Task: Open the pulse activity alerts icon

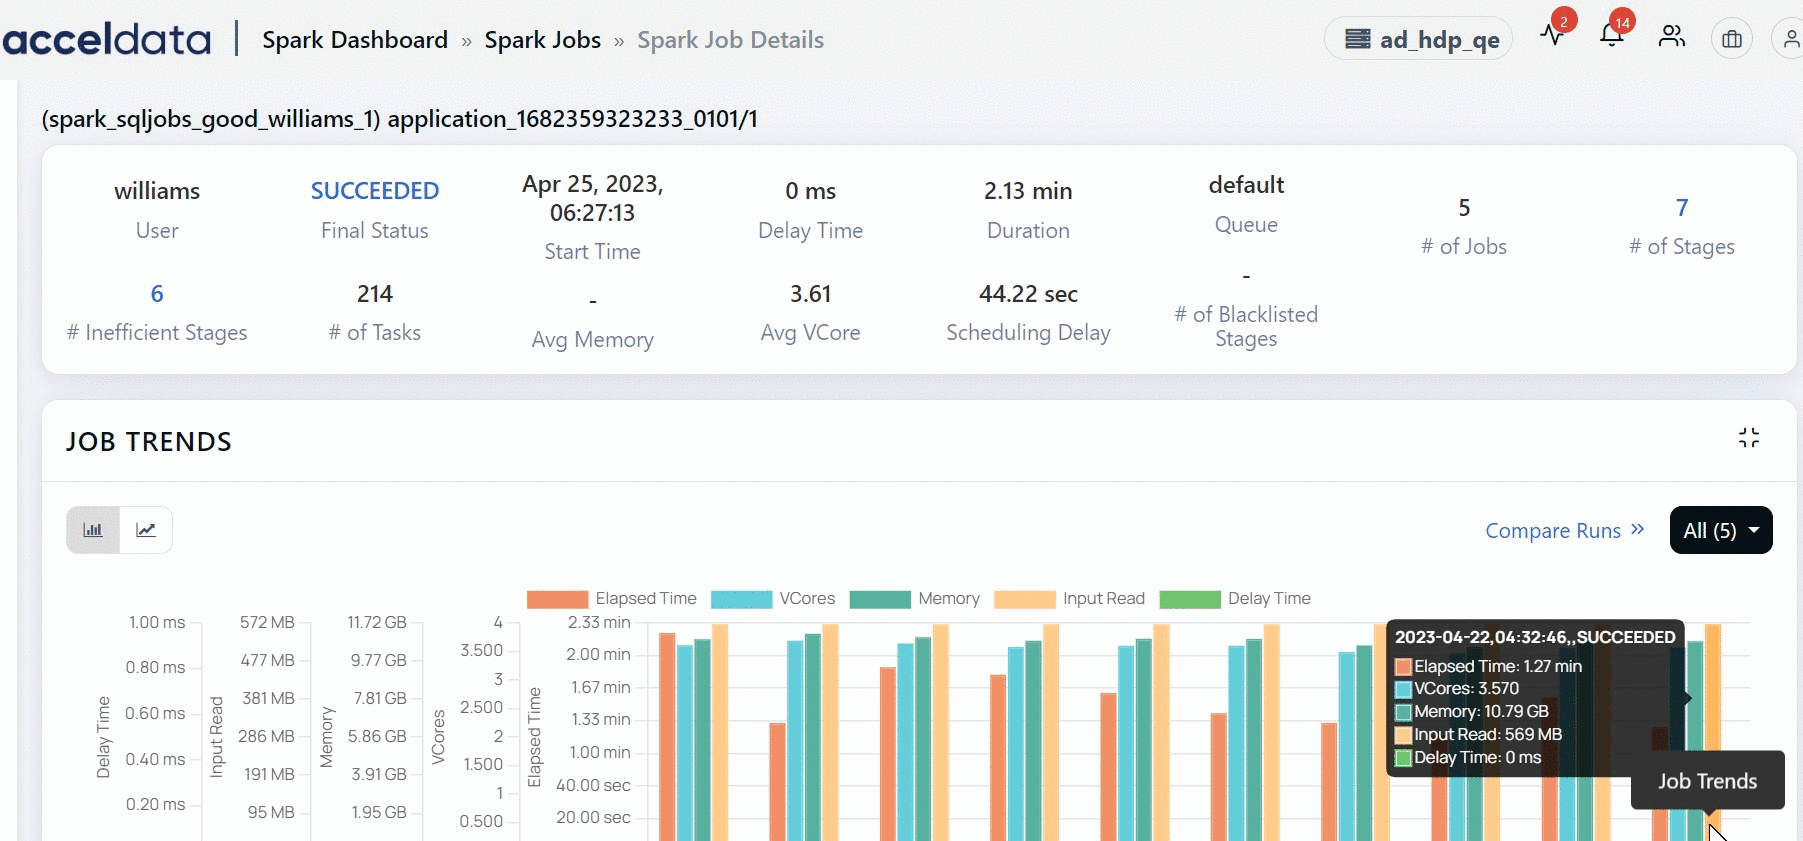Action: [x=1552, y=37]
